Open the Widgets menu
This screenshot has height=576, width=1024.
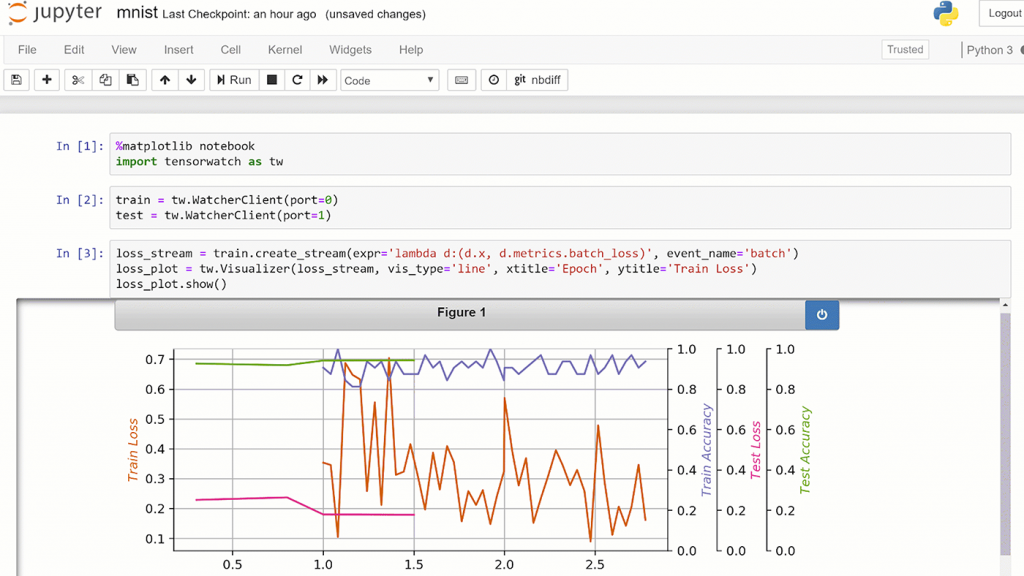350,49
